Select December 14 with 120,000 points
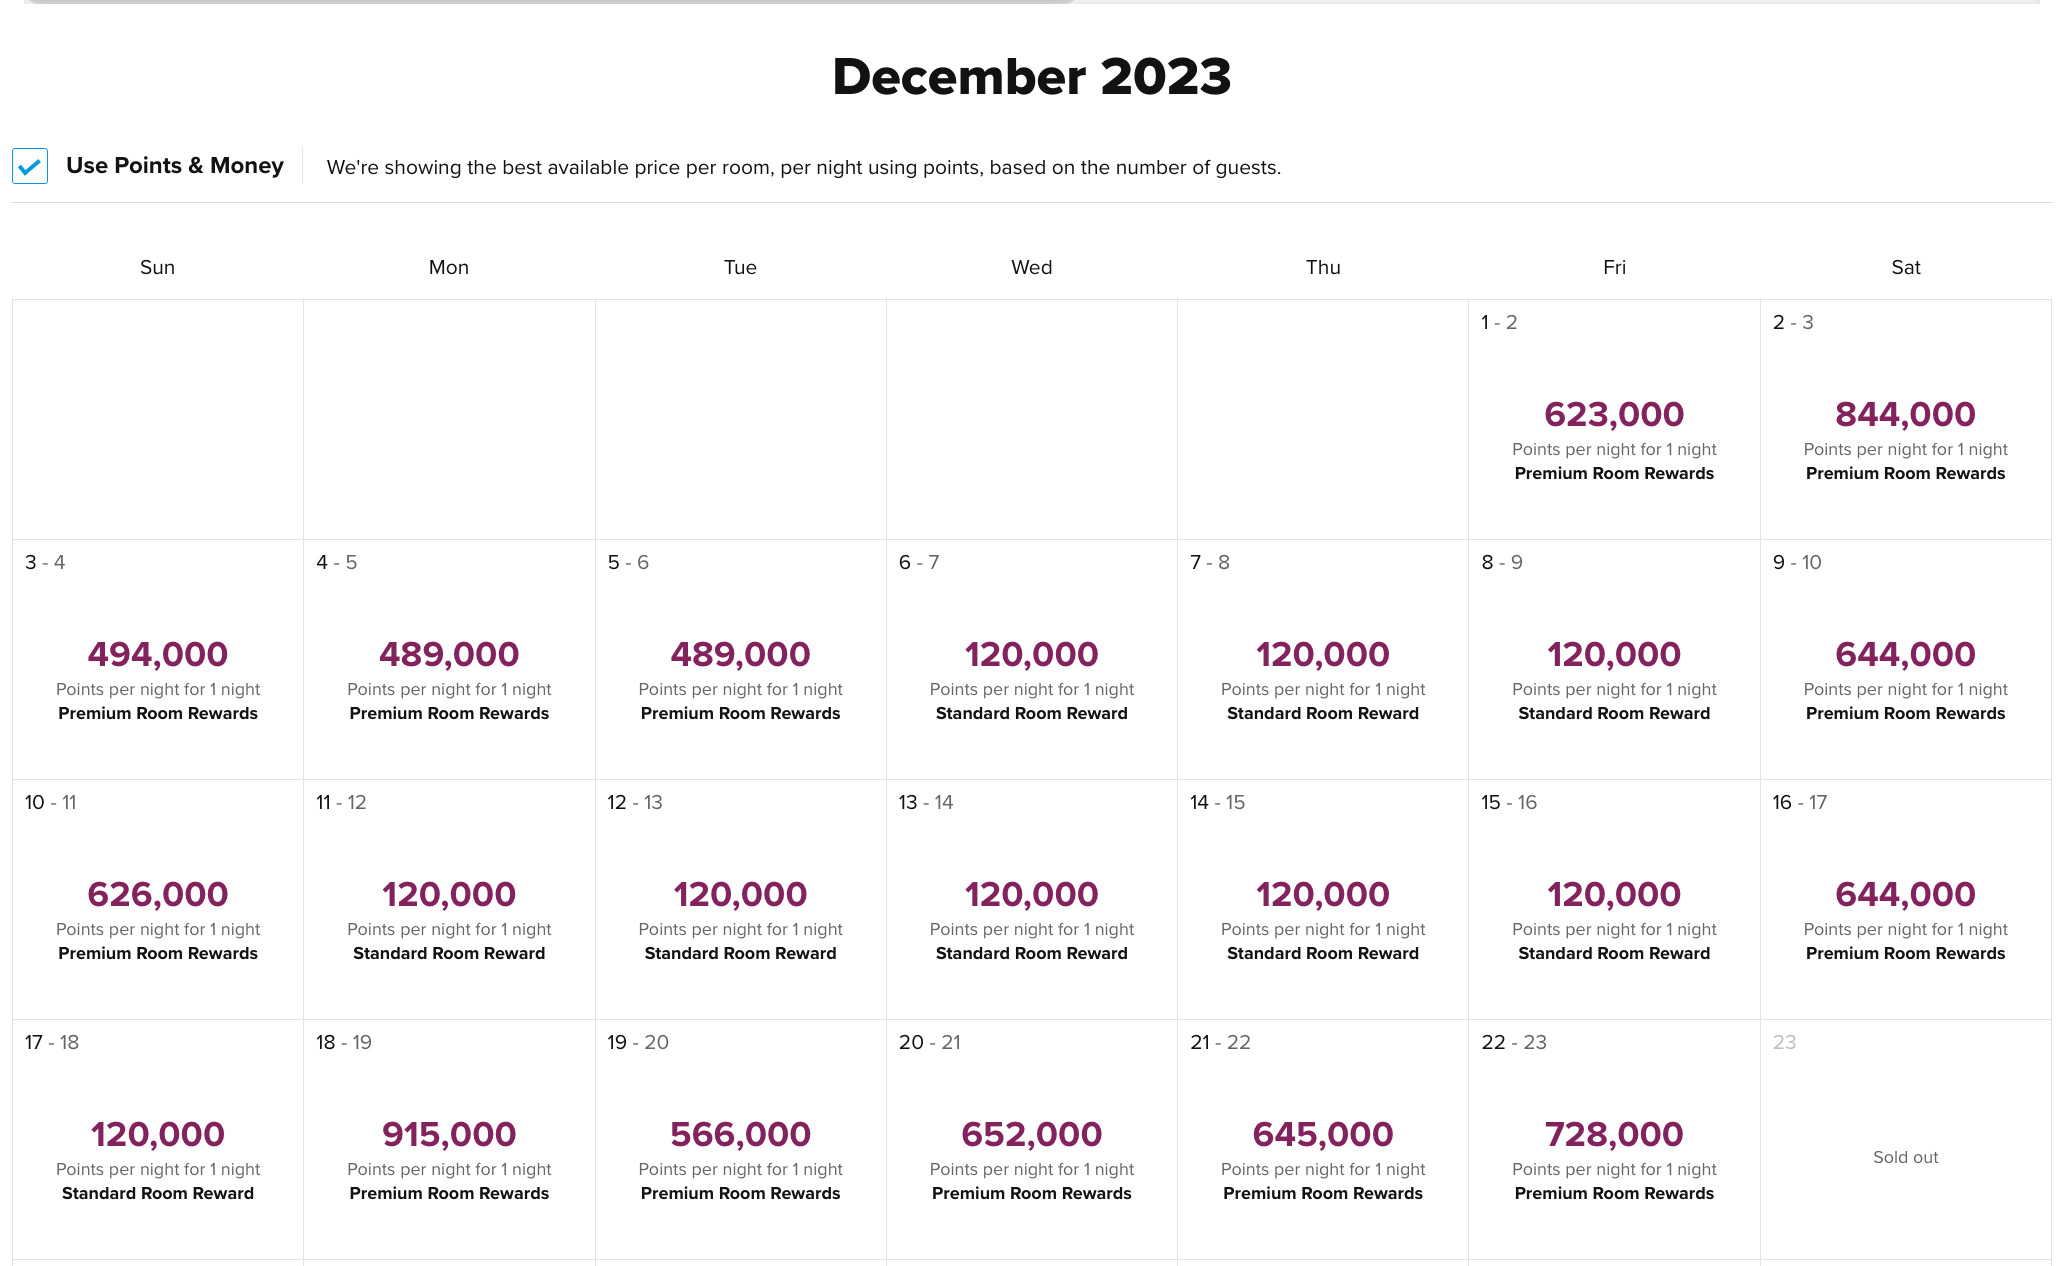The image size is (2056, 1266). pos(1322,893)
